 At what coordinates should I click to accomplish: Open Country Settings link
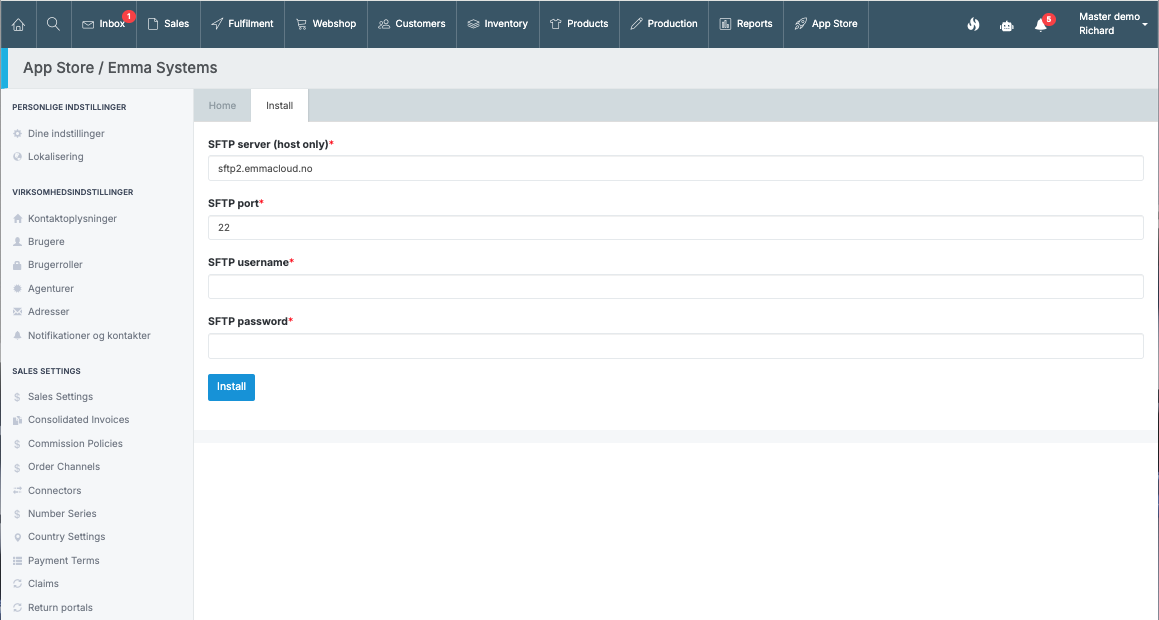tap(67, 537)
